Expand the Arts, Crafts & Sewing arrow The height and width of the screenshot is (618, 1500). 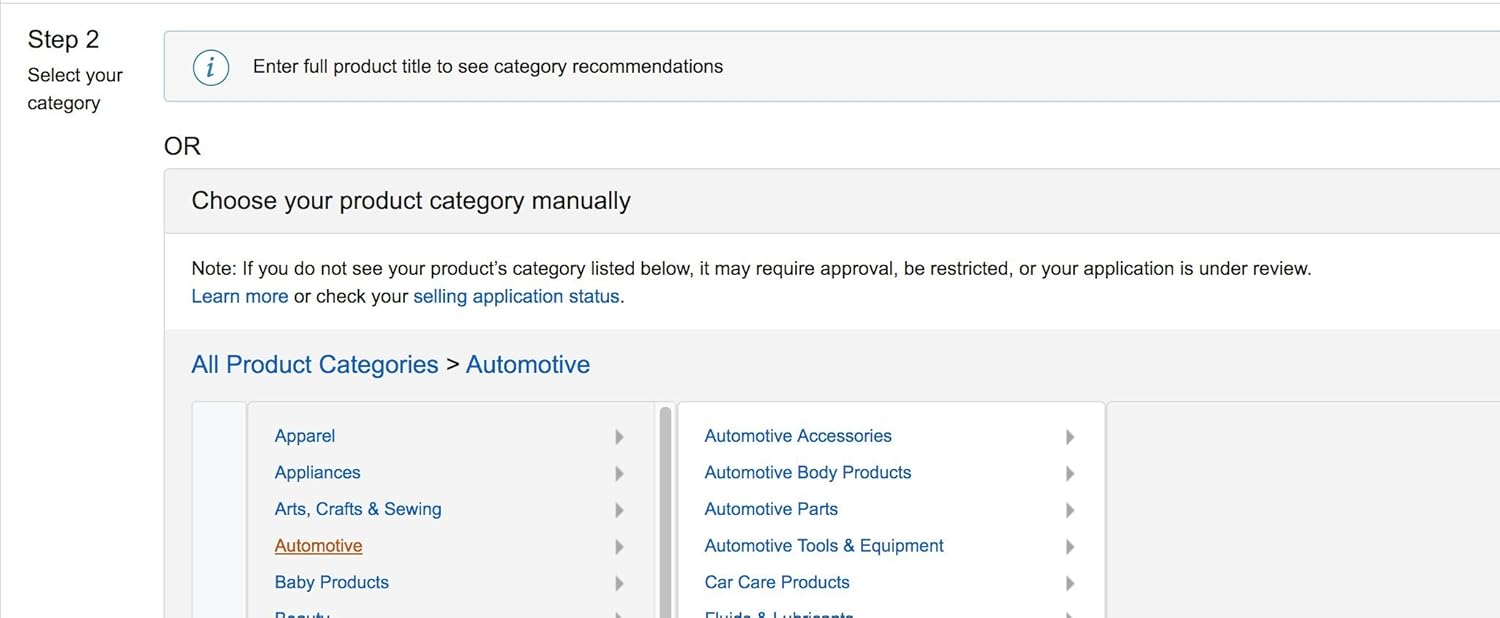[620, 510]
